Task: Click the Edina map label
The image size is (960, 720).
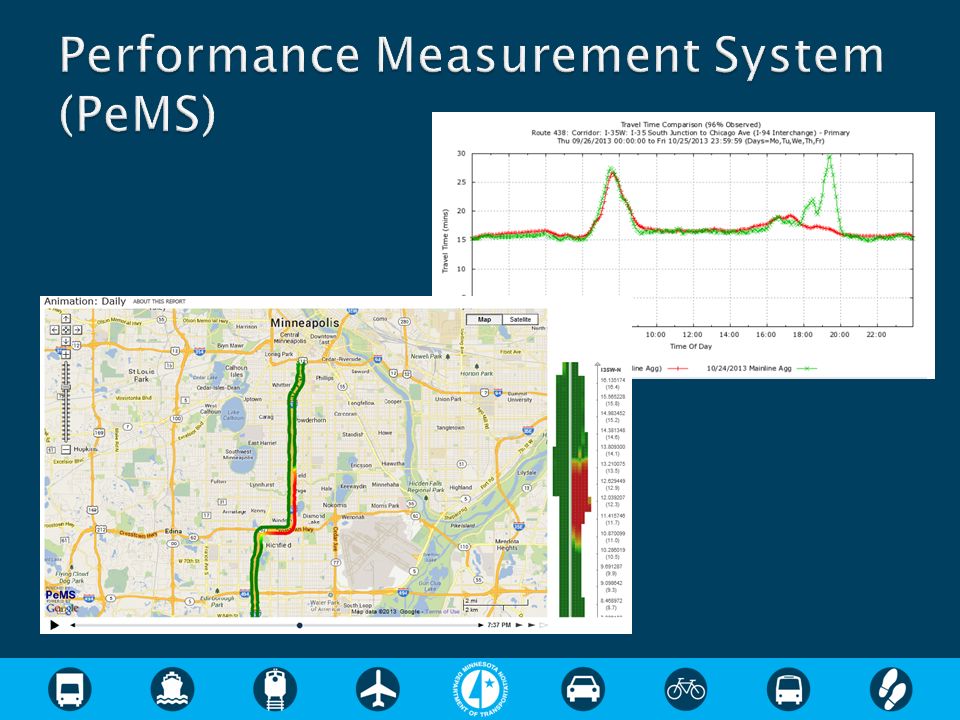Action: tap(173, 531)
